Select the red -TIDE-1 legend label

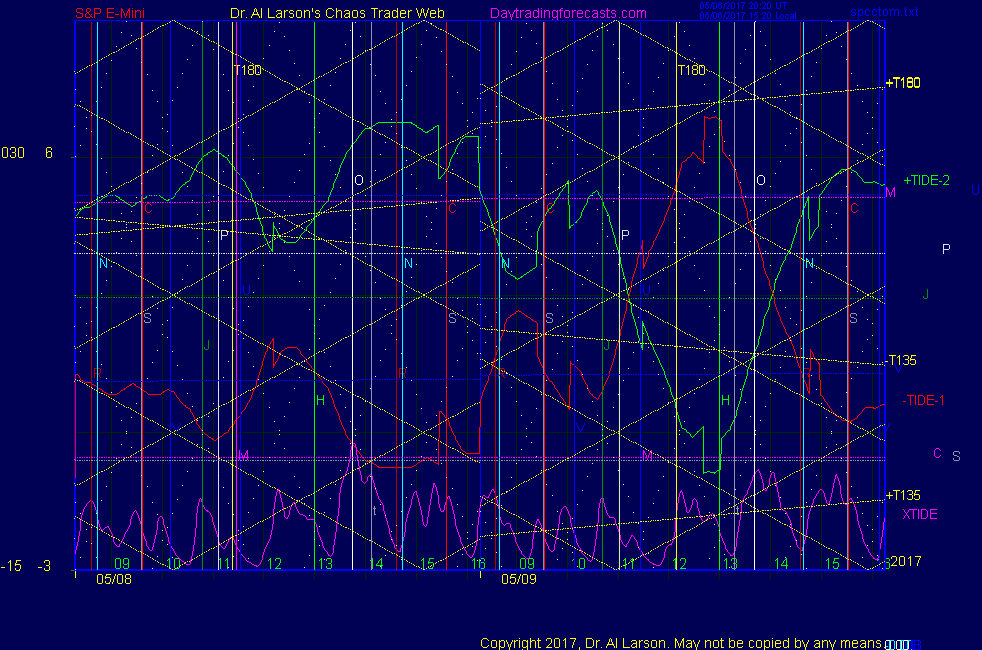point(923,400)
